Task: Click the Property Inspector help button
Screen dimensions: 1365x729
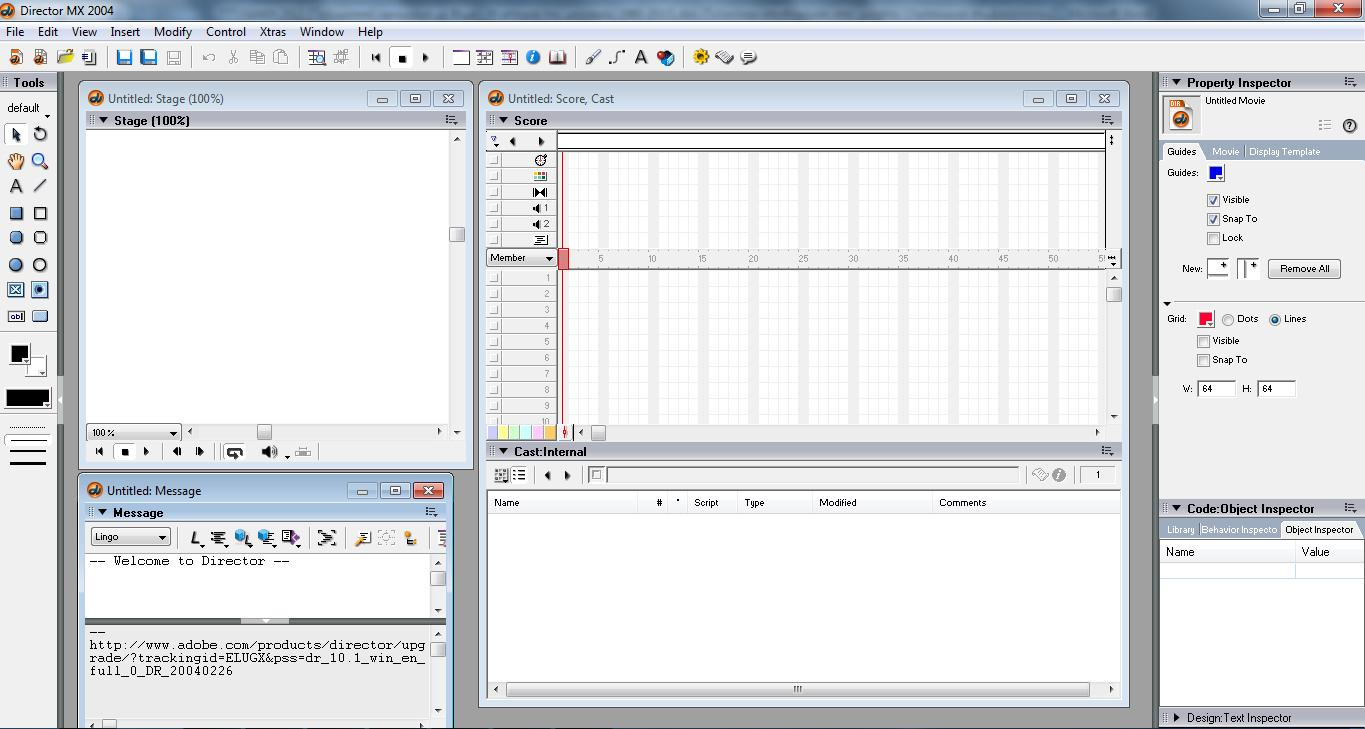Action: tap(1349, 126)
